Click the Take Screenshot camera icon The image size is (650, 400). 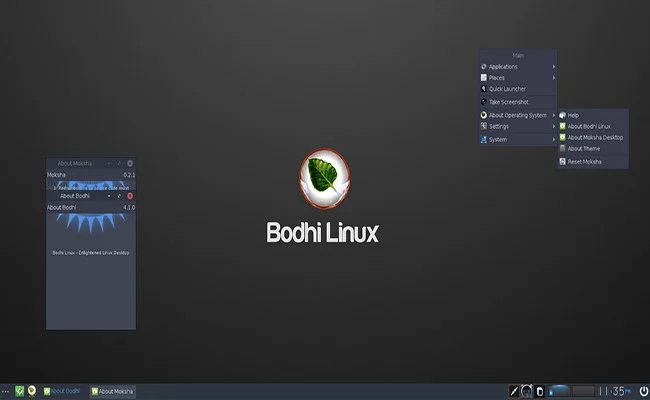pyautogui.click(x=484, y=102)
